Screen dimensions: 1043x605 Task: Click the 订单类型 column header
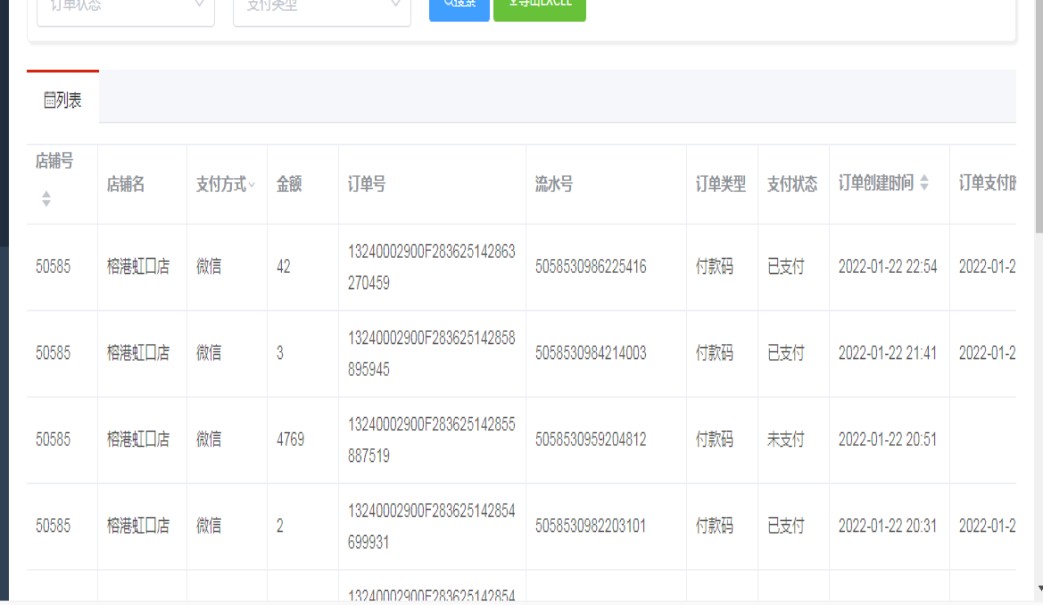[x=720, y=185]
